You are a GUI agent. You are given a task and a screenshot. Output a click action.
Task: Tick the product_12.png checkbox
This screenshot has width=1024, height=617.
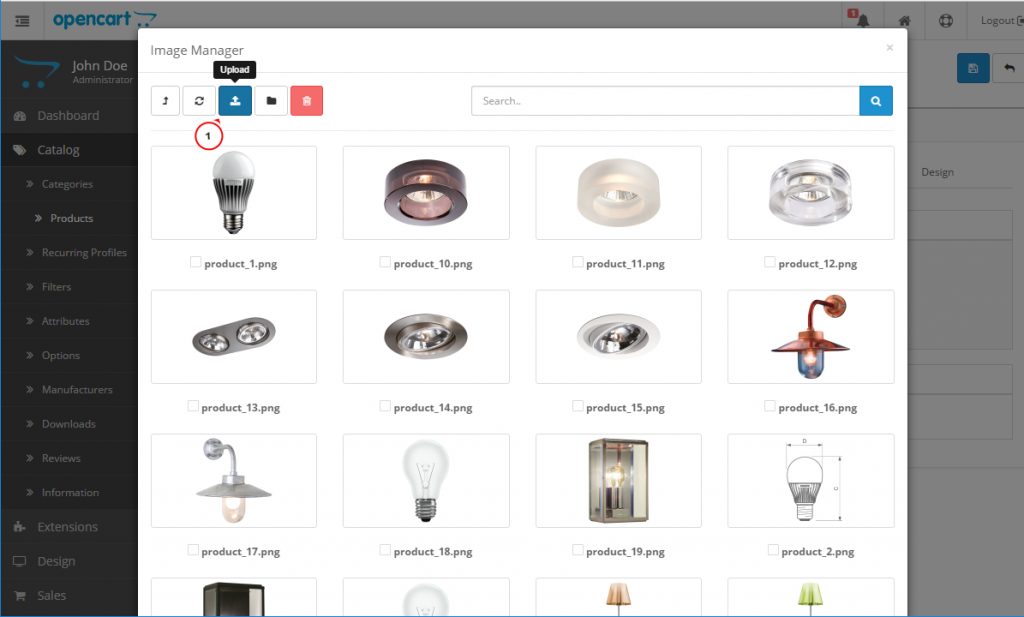(769, 262)
